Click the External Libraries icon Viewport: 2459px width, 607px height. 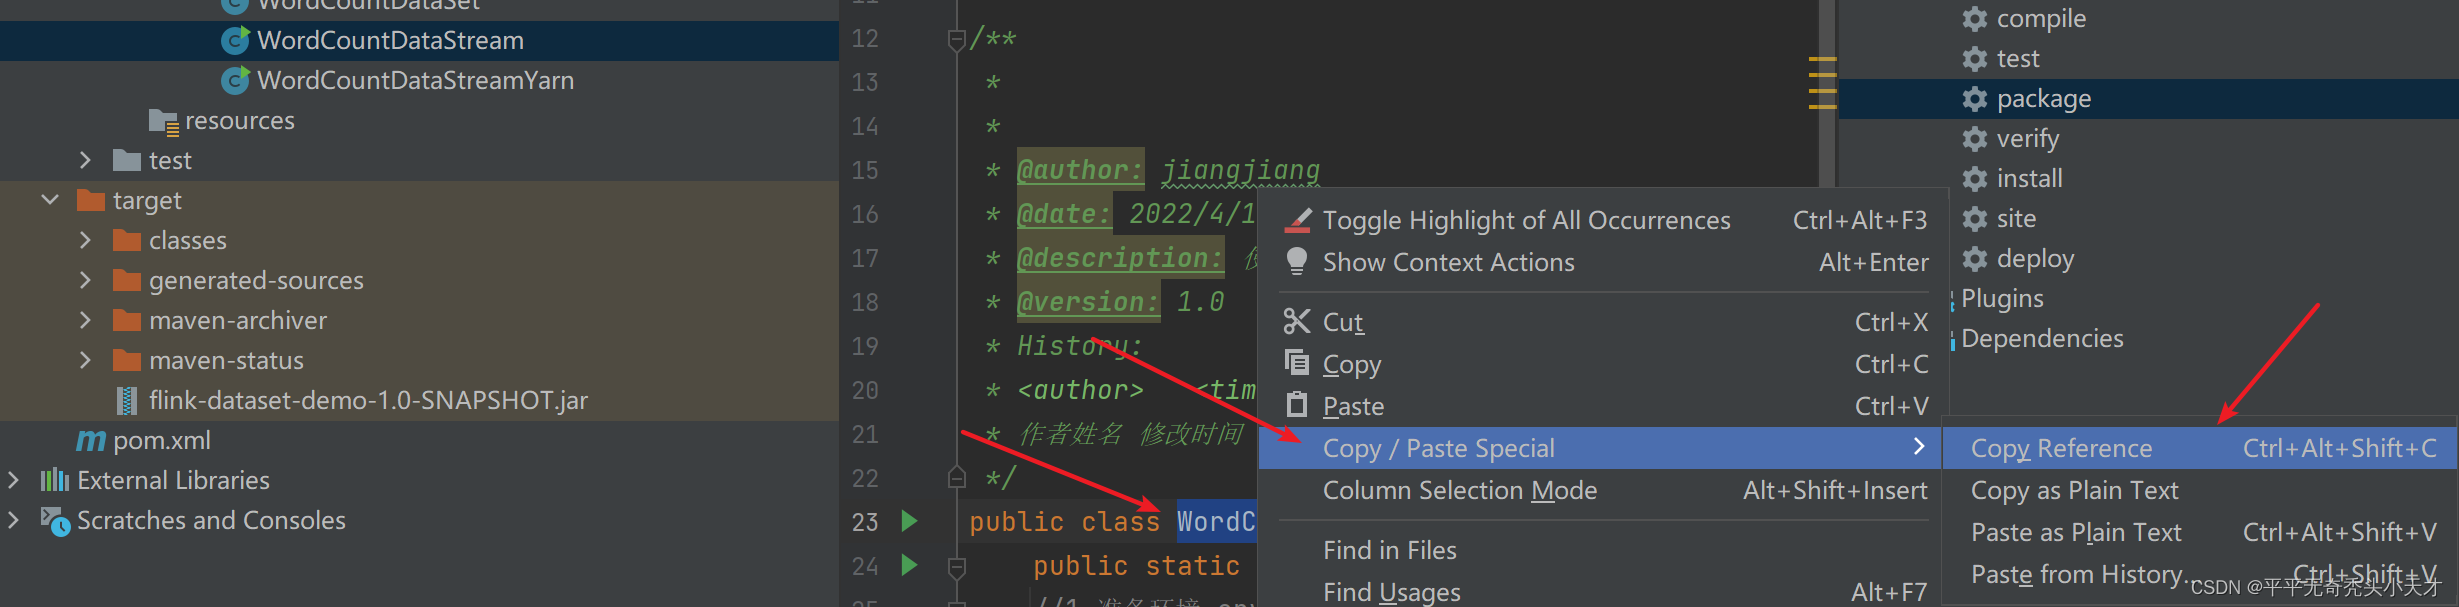point(55,481)
